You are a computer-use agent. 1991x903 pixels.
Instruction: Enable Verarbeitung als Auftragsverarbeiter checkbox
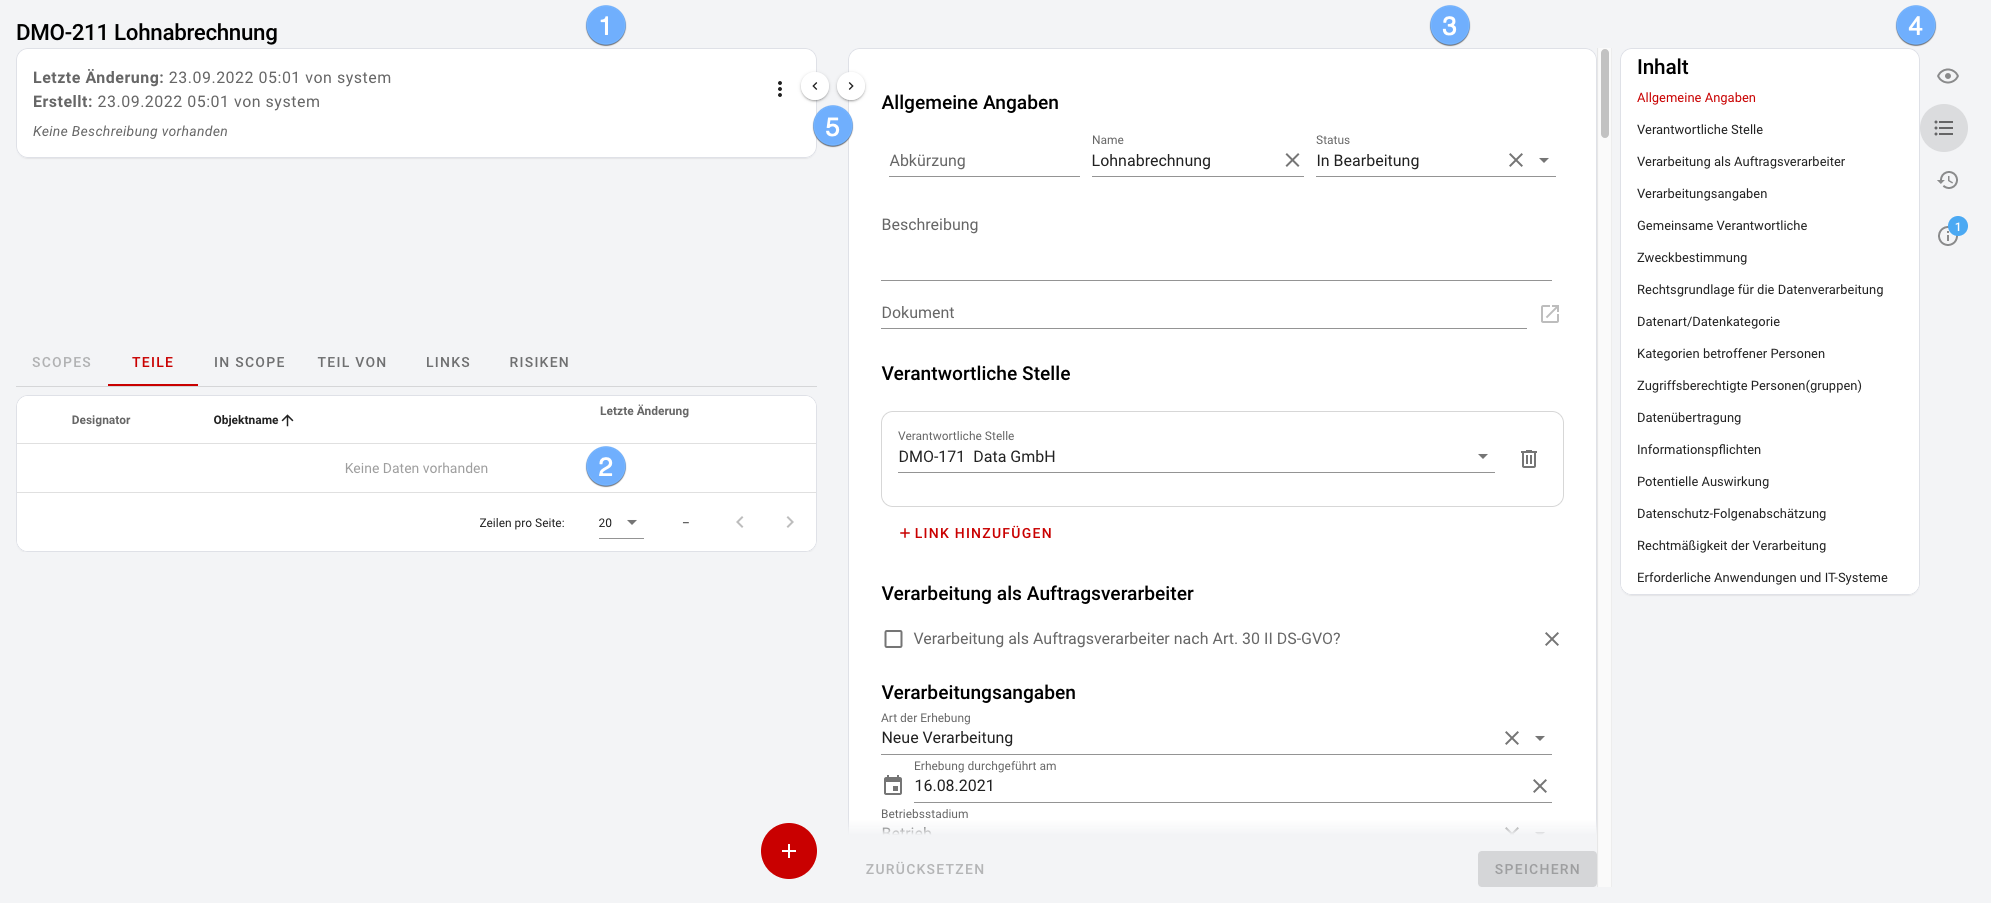[894, 638]
